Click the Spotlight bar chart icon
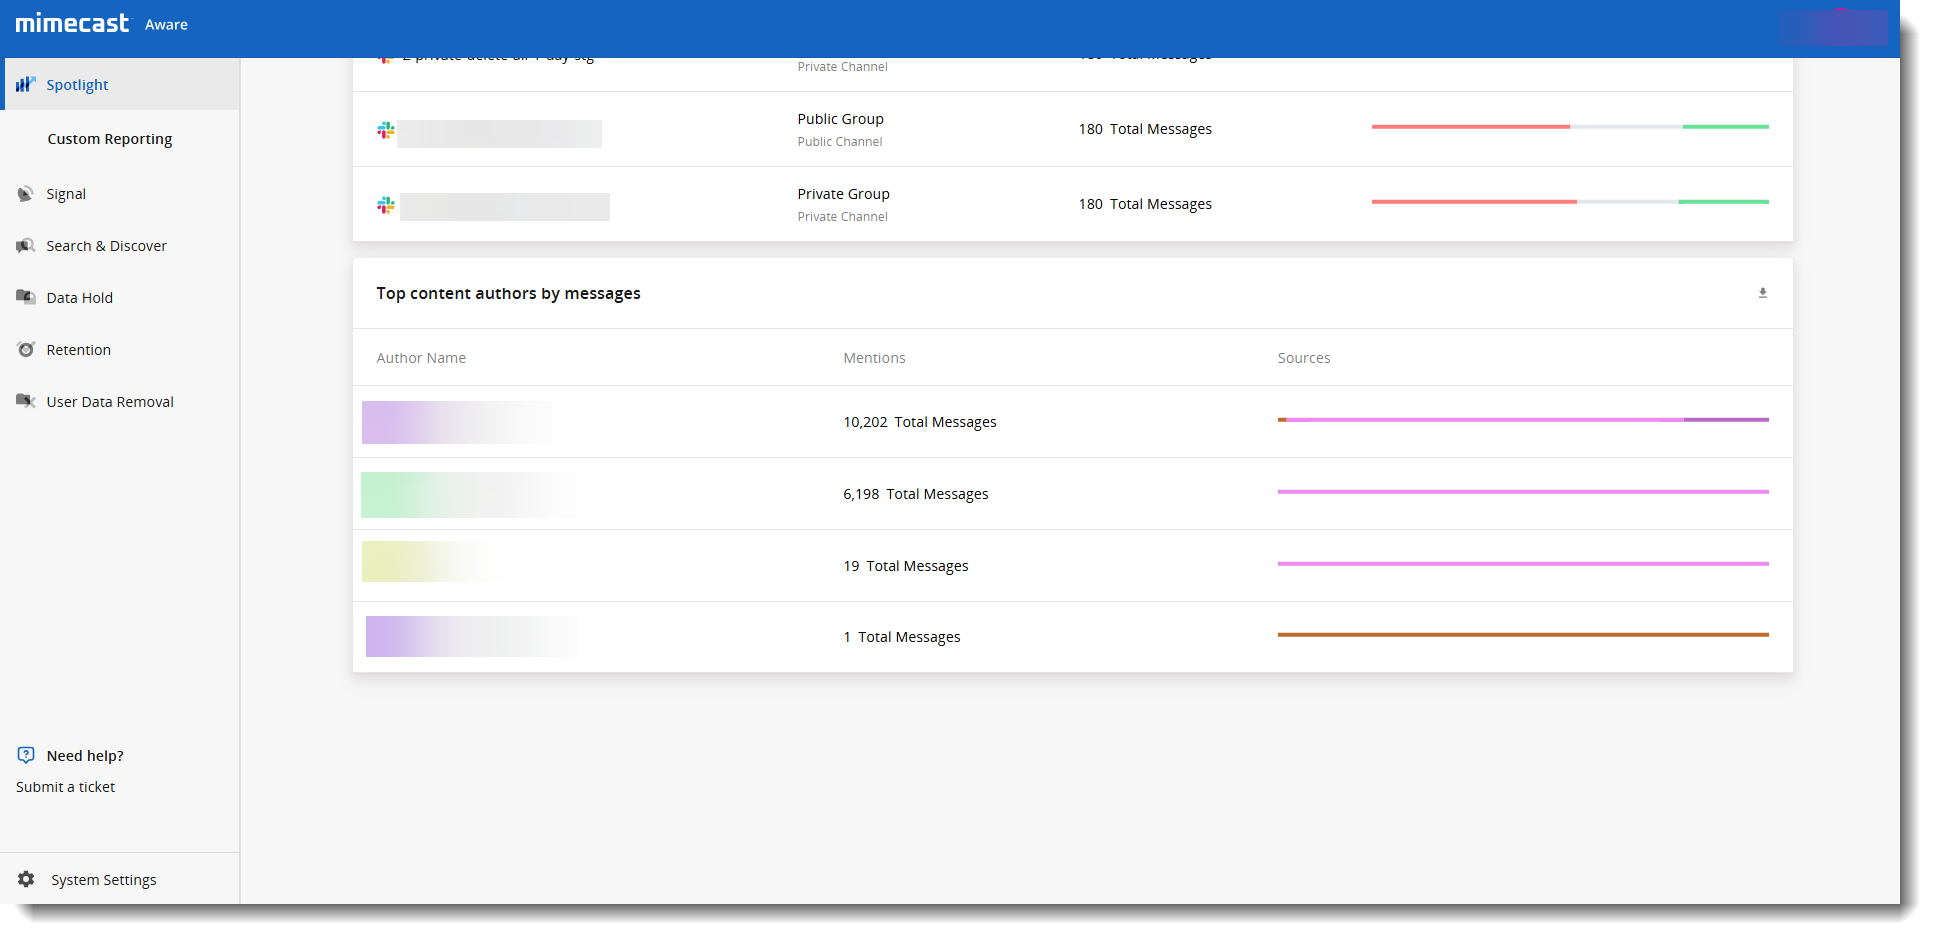This screenshot has height=938, width=1934. coord(26,84)
